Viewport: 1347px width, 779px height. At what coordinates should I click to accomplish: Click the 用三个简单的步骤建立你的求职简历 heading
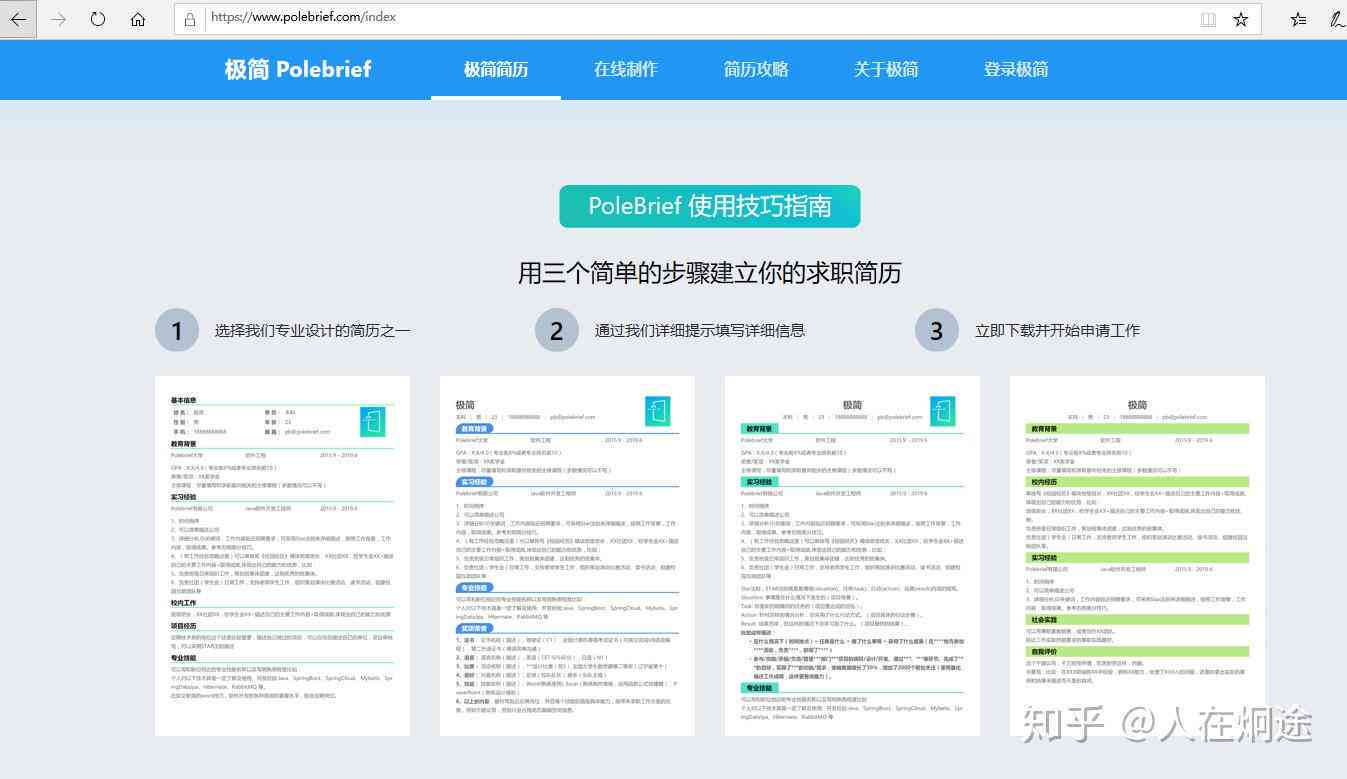pos(710,273)
